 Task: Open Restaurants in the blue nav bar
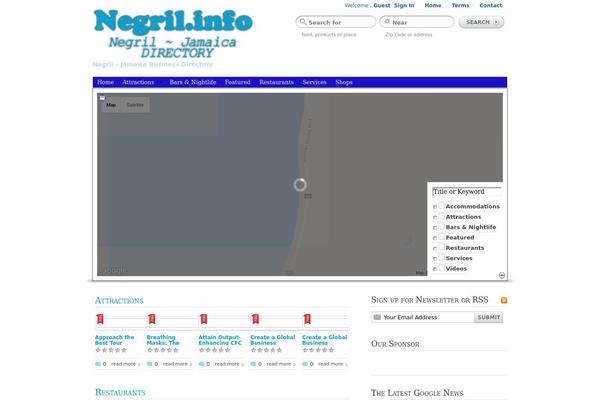(276, 82)
